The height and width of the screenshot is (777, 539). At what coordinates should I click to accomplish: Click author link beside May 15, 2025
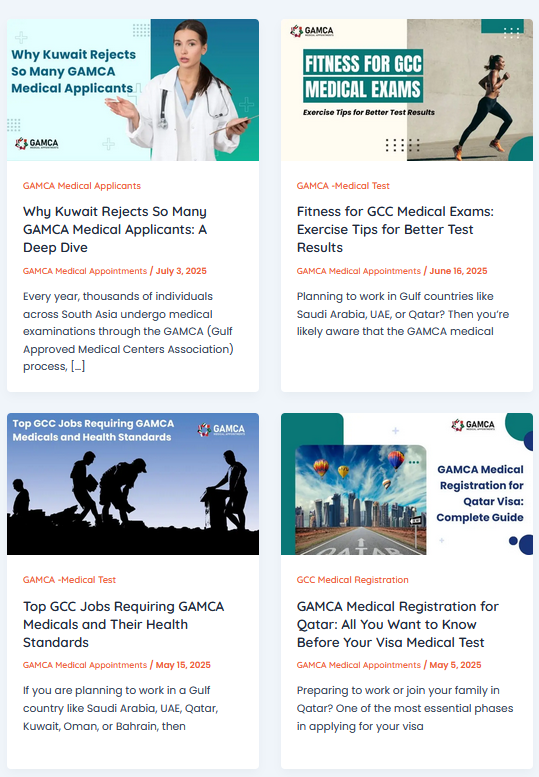pyautogui.click(x=85, y=665)
